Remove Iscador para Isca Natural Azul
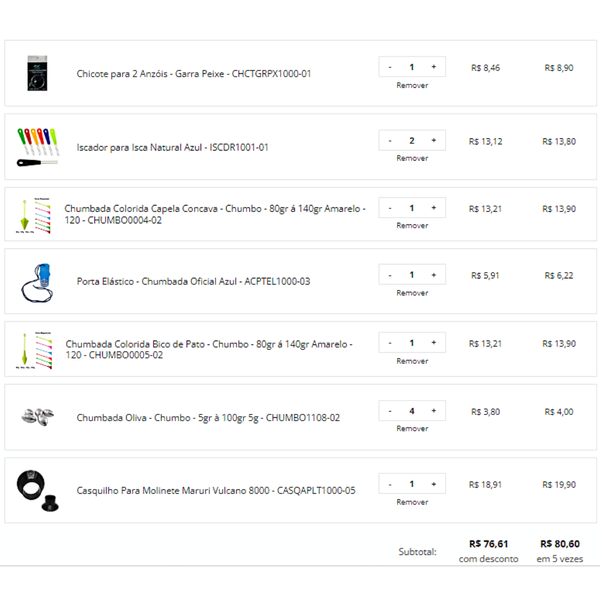Image resolution: width=600 pixels, height=600 pixels. (412, 158)
